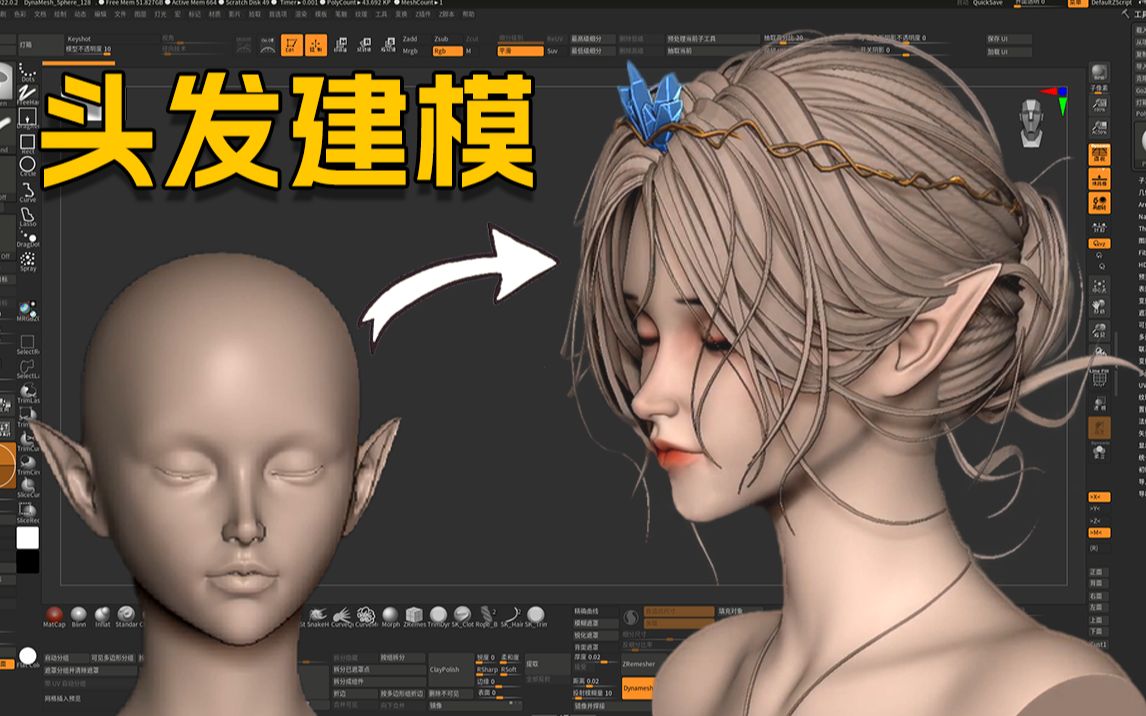This screenshot has width=1146, height=716.
Task: Toggle RSharp option
Action: pyautogui.click(x=487, y=669)
